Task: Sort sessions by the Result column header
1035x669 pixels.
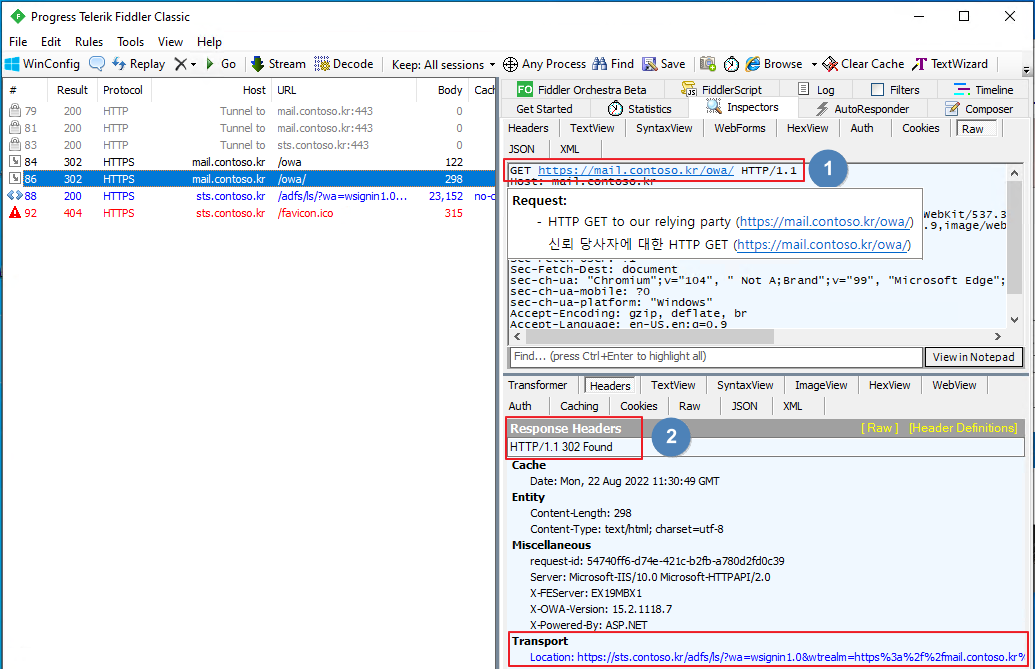Action: click(72, 90)
